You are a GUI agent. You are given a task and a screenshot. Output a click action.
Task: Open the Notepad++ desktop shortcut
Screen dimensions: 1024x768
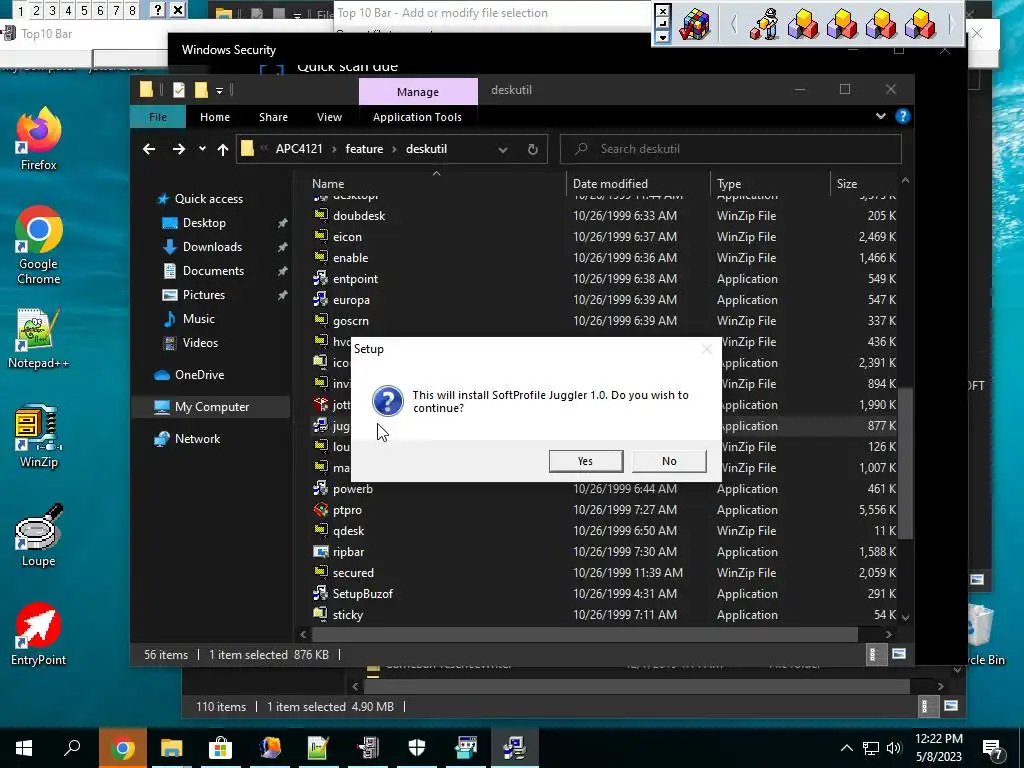tap(38, 338)
